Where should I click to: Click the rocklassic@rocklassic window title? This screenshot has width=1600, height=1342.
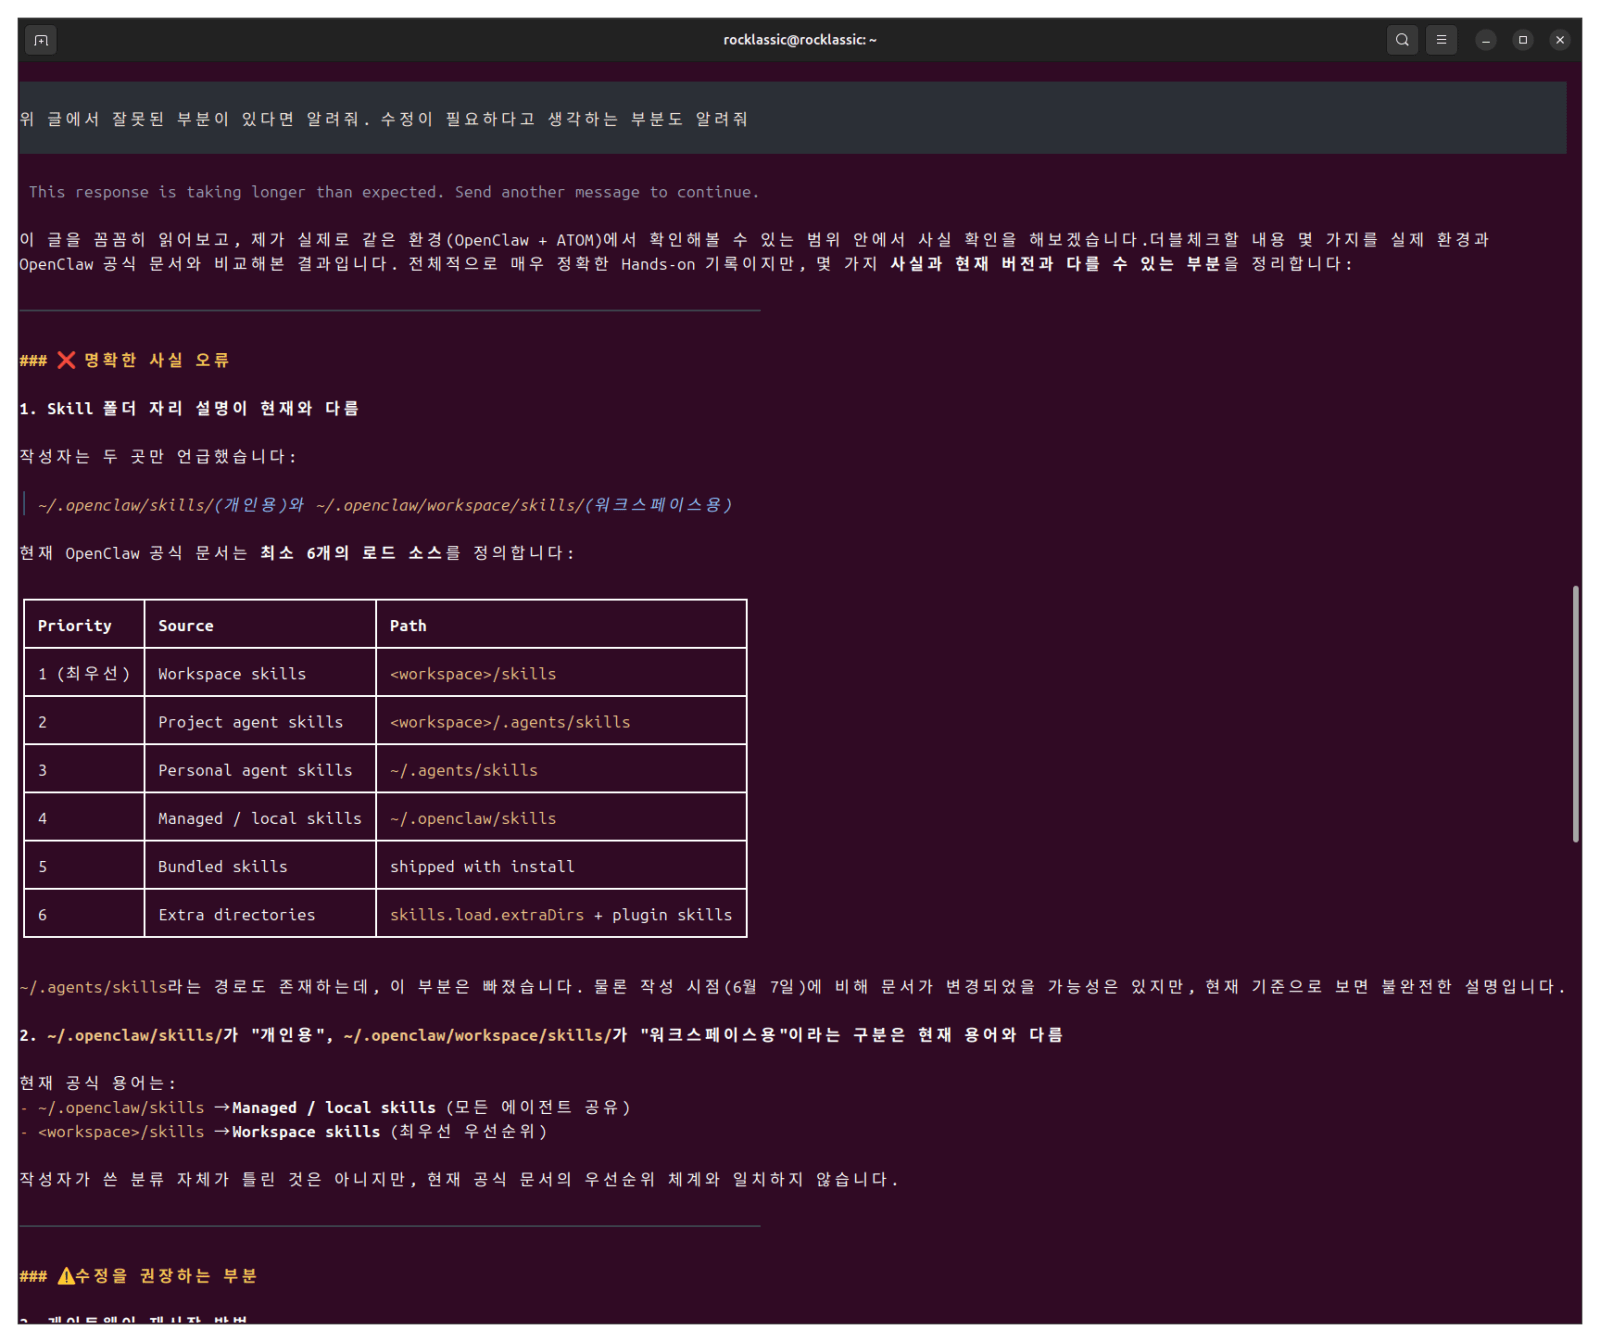[x=800, y=40]
